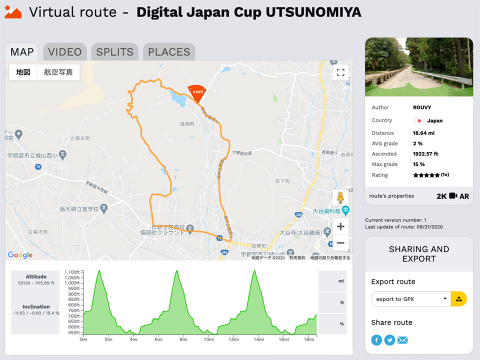Click the ROUVY logo icon

pyautogui.click(x=13, y=12)
